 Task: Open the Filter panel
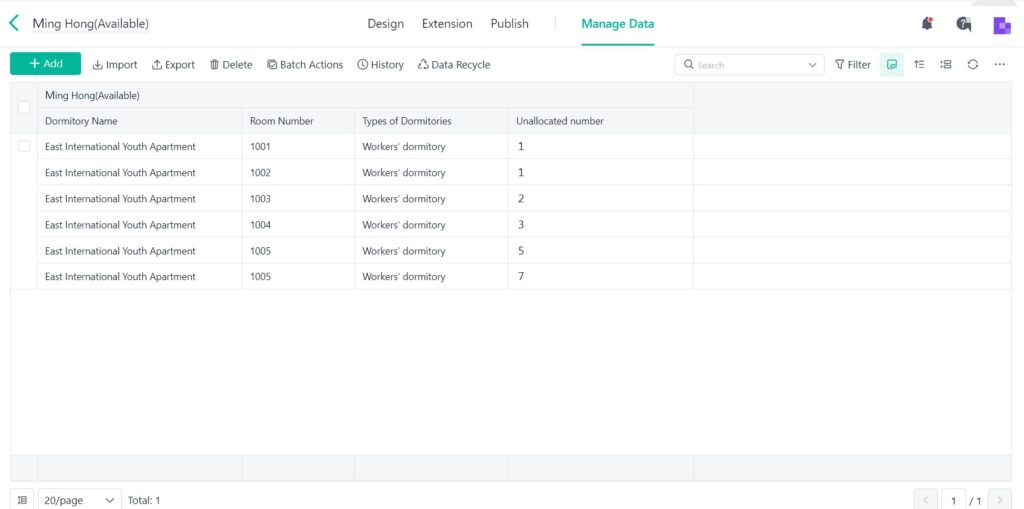pos(853,65)
